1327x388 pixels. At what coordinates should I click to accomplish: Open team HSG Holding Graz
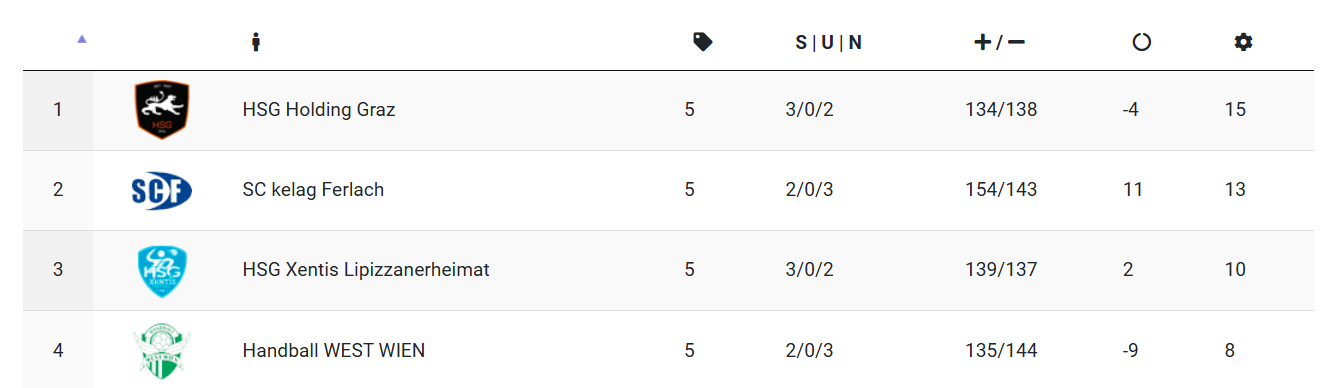[319, 110]
